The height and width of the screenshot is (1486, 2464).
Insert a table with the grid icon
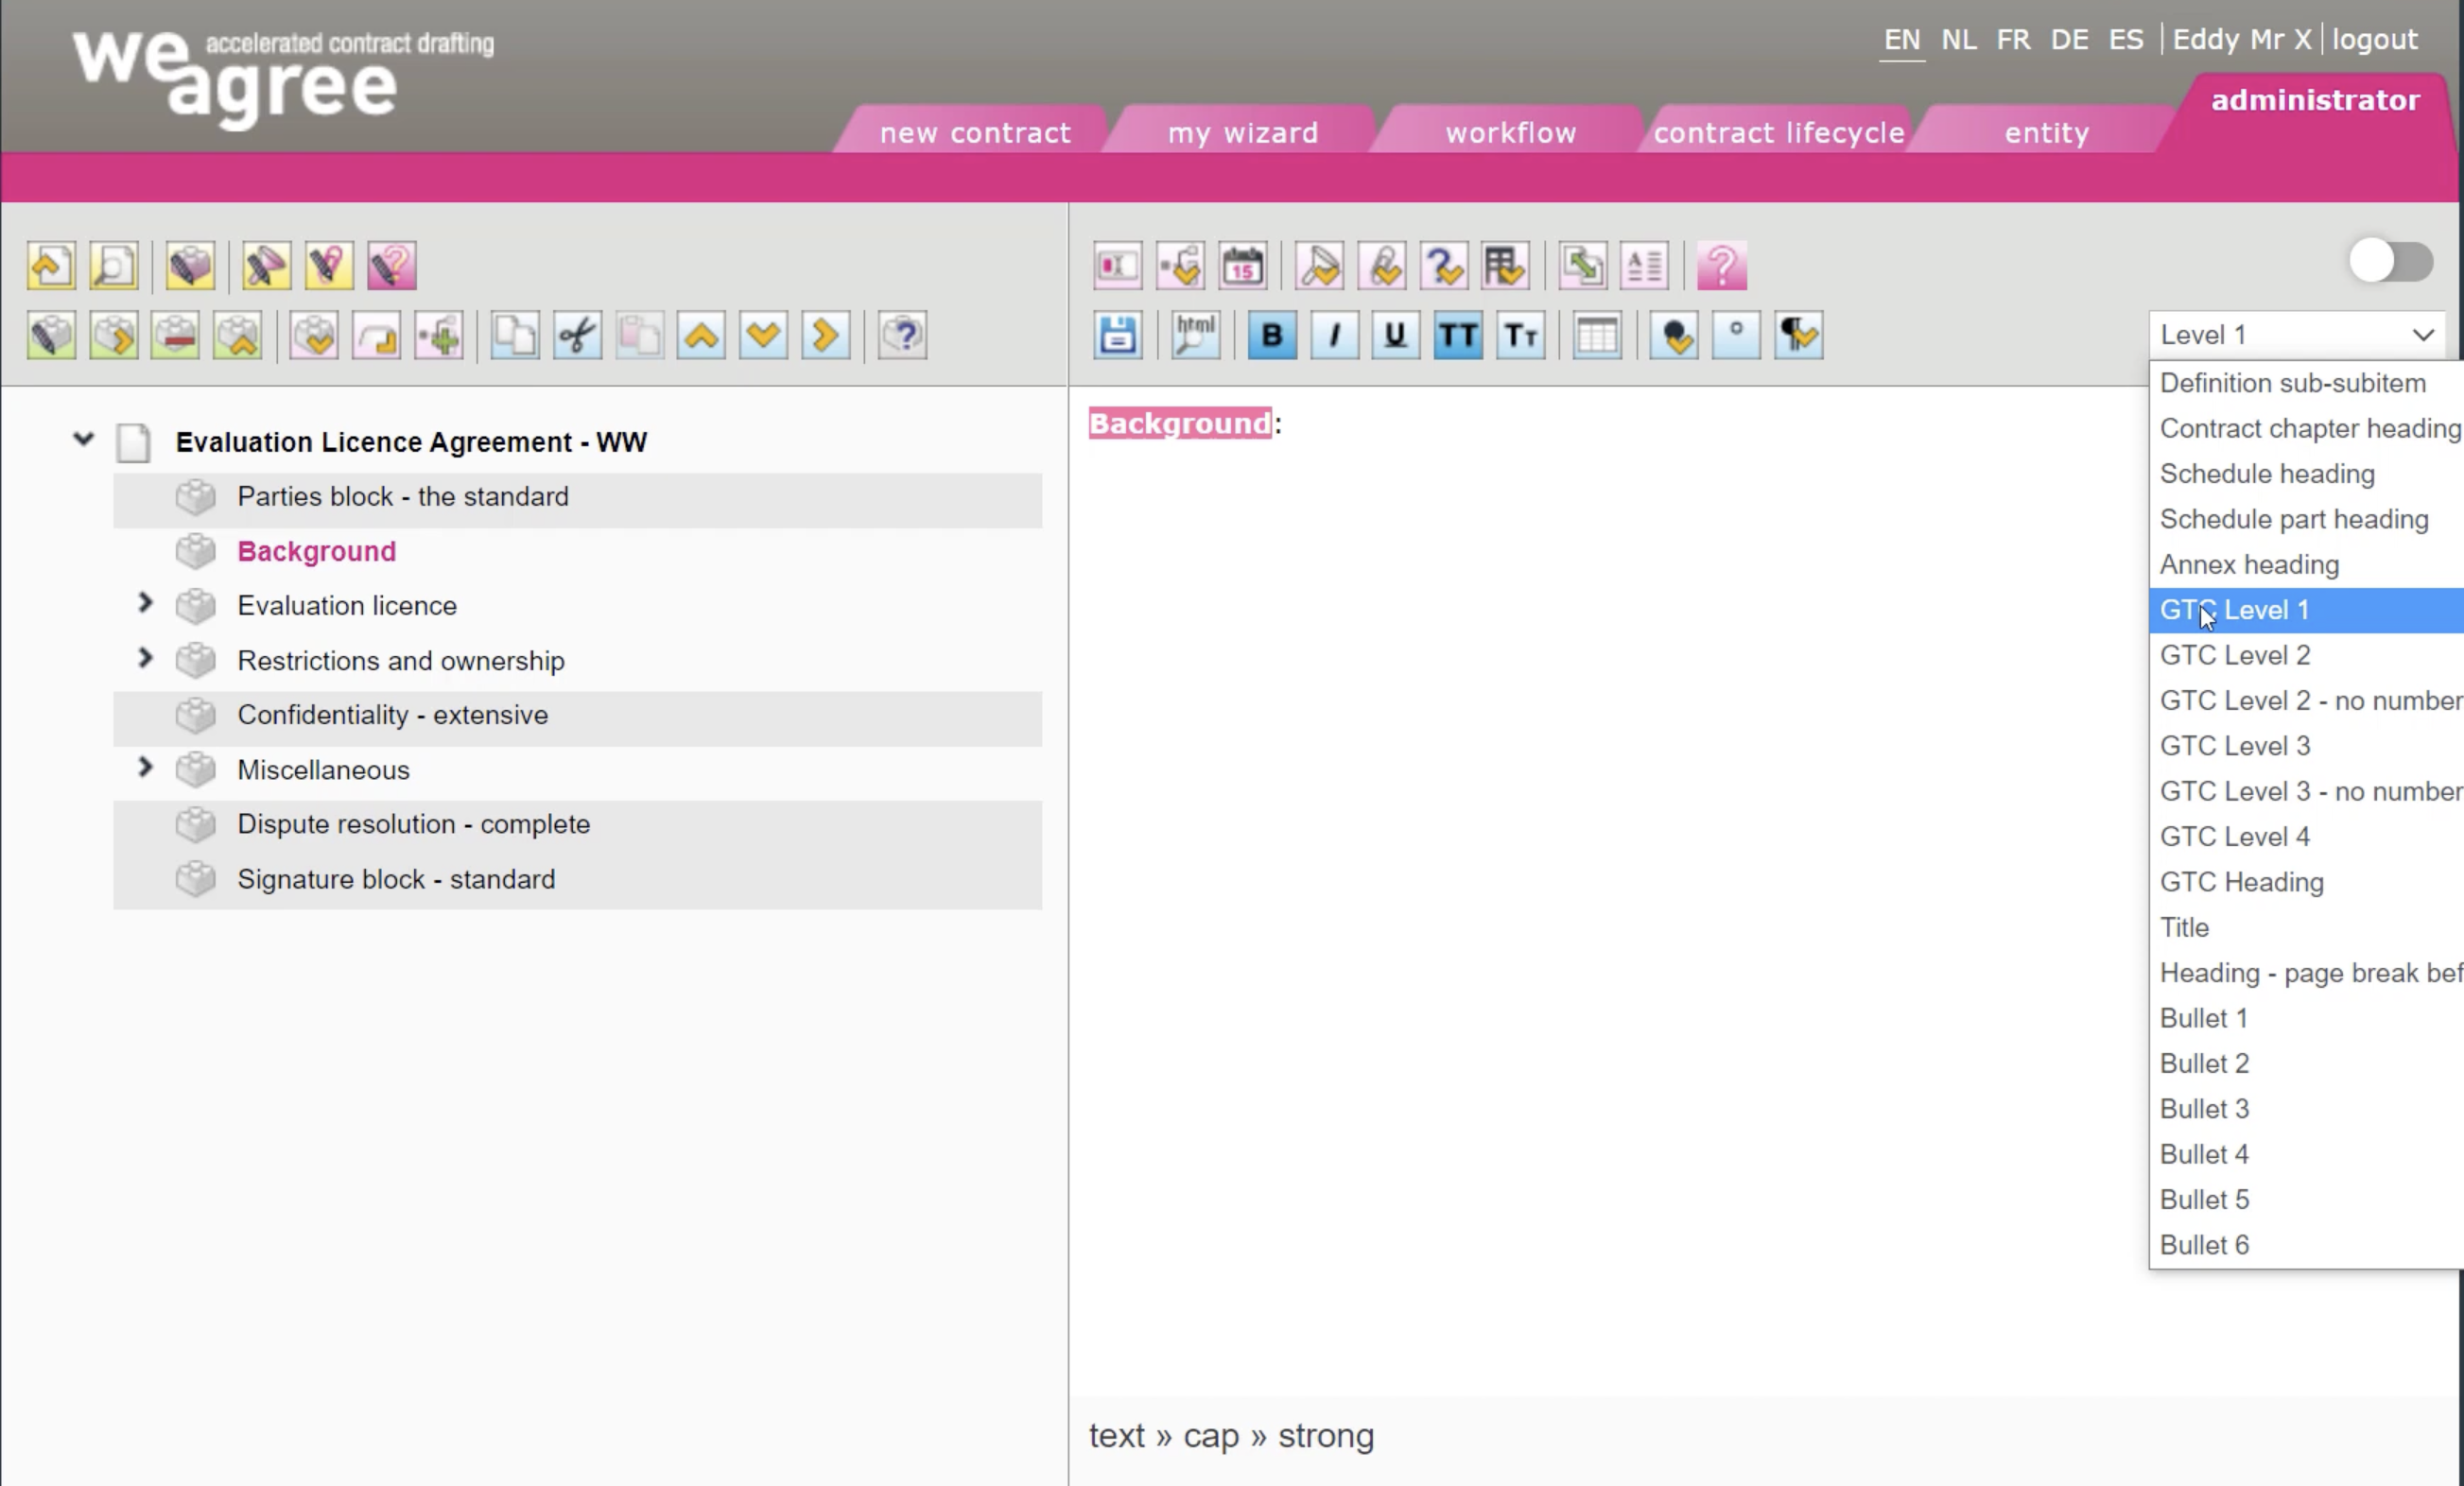[x=1596, y=335]
